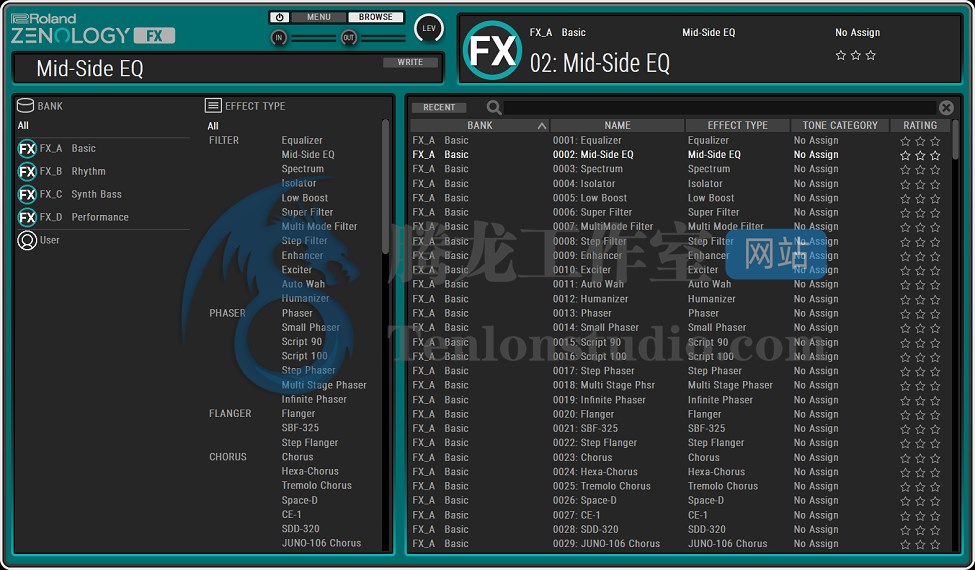Viewport: 975px width, 570px height.
Task: Select preset 0028: SDD-320
Action: click(586, 530)
